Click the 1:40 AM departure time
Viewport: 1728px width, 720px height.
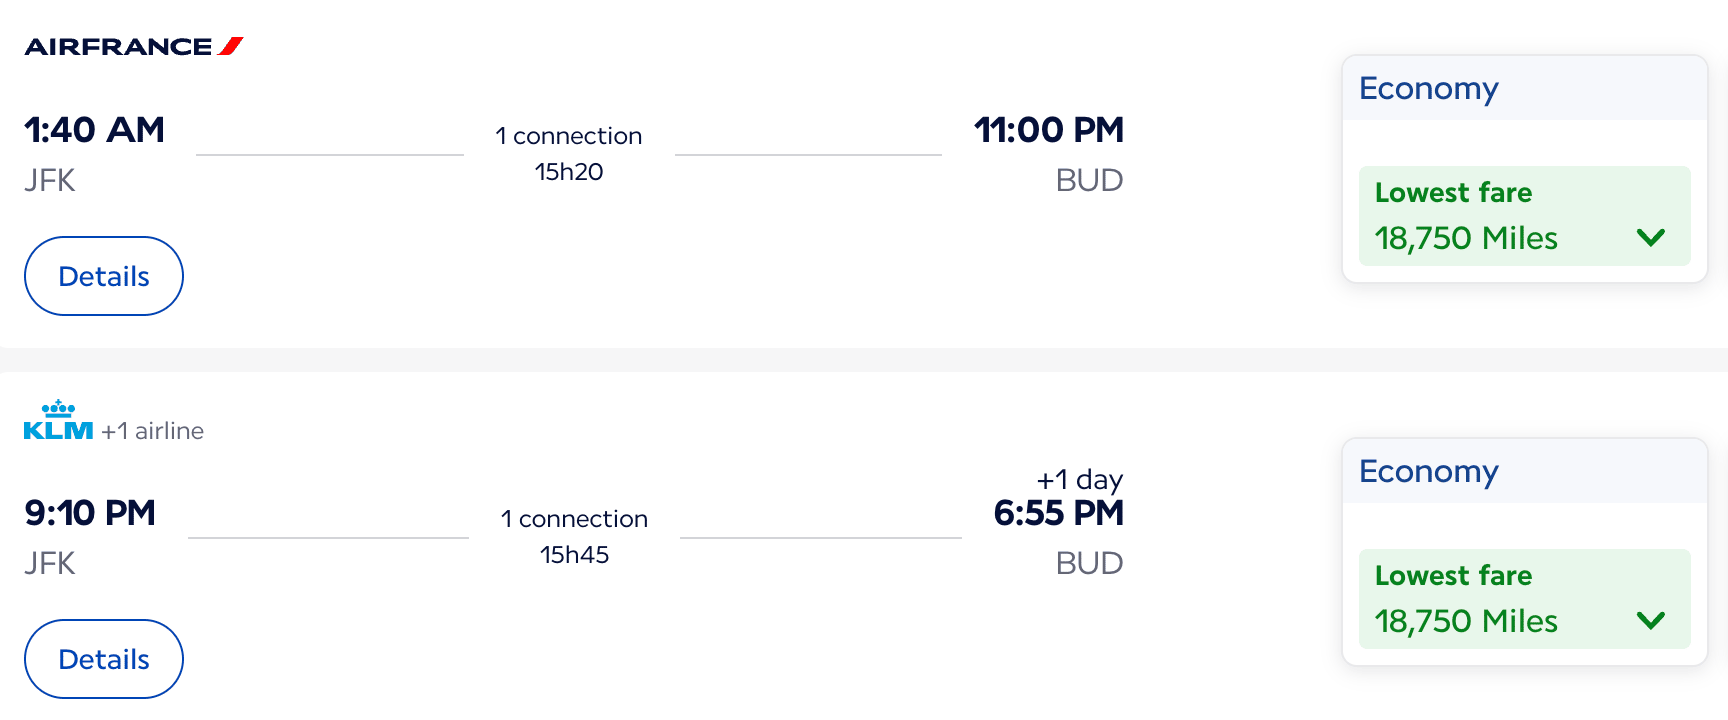coord(94,130)
